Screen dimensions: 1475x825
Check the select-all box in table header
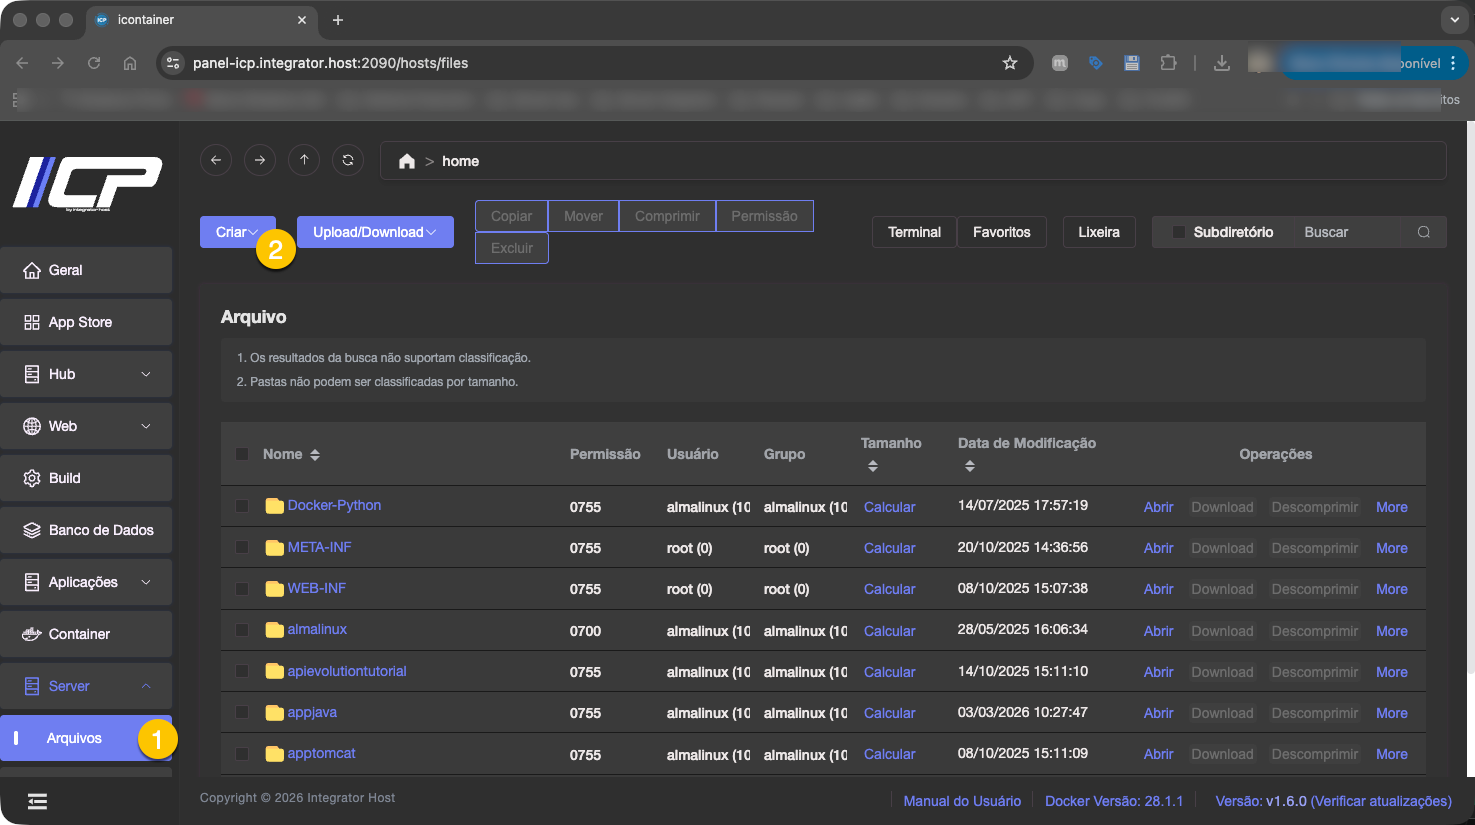pyautogui.click(x=242, y=454)
